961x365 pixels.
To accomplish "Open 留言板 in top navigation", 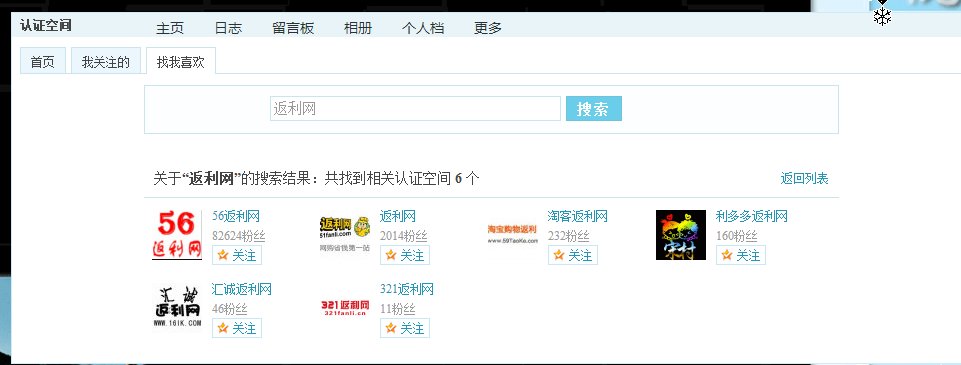I will click(293, 28).
